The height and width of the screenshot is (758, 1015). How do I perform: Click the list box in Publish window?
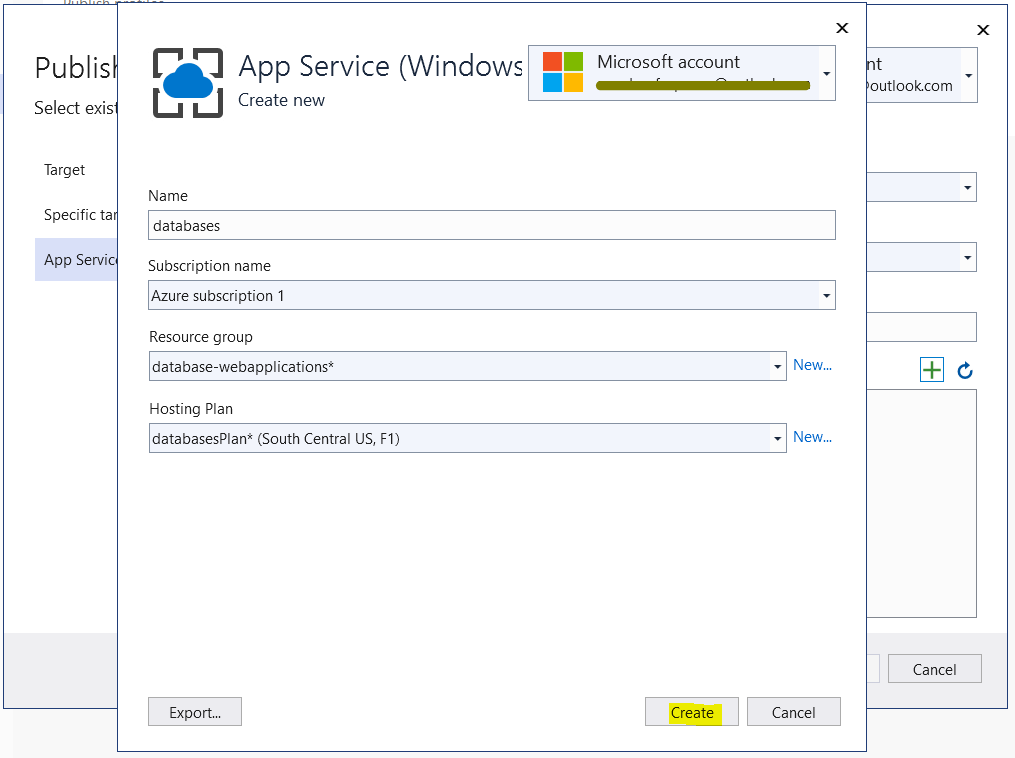(922, 504)
